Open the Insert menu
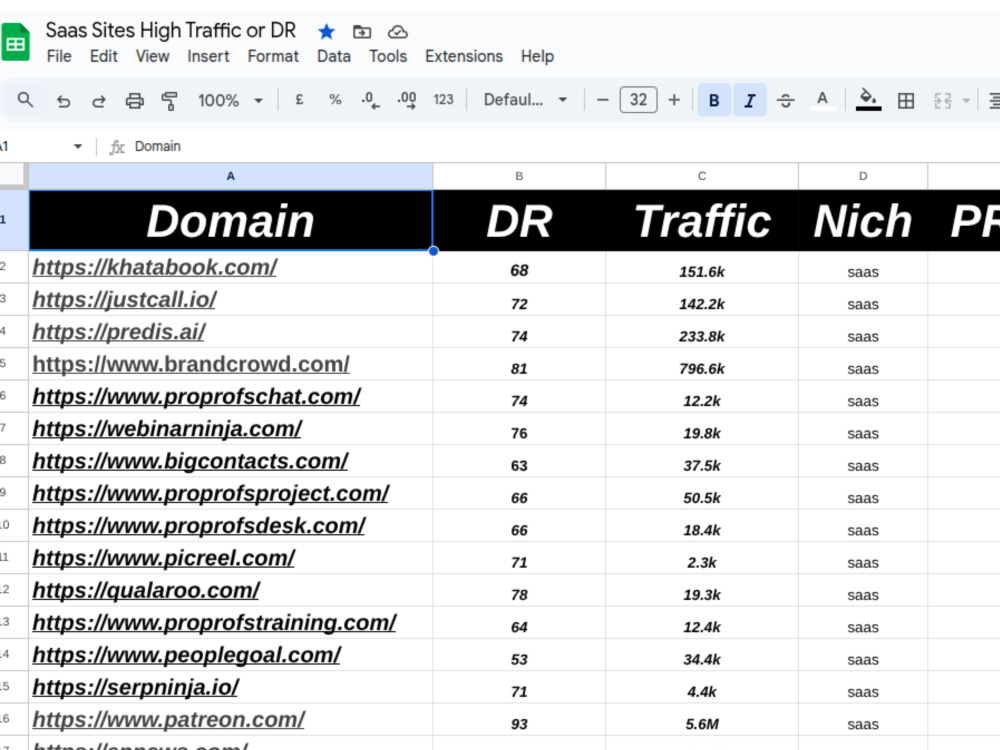This screenshot has height=750, width=1000. (x=208, y=57)
